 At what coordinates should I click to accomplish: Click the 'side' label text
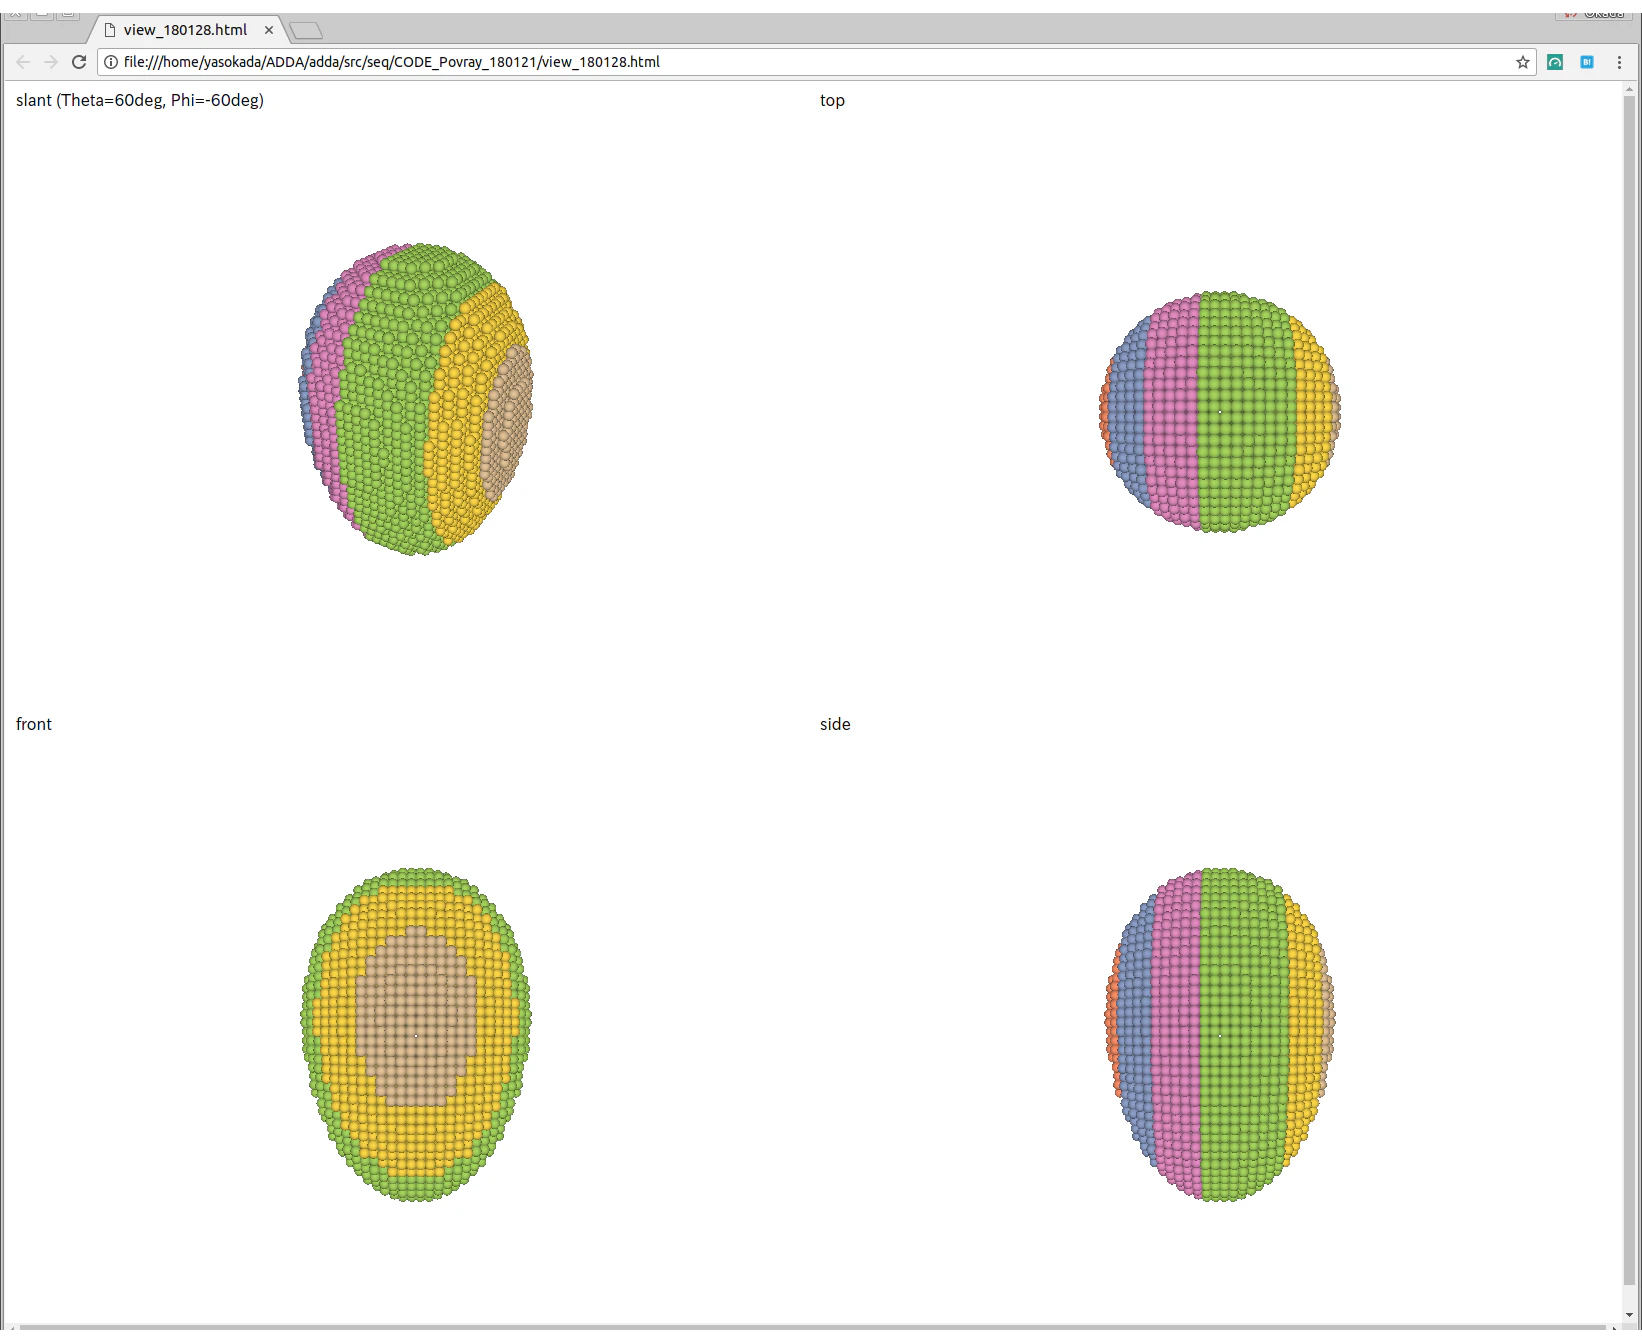pos(835,724)
